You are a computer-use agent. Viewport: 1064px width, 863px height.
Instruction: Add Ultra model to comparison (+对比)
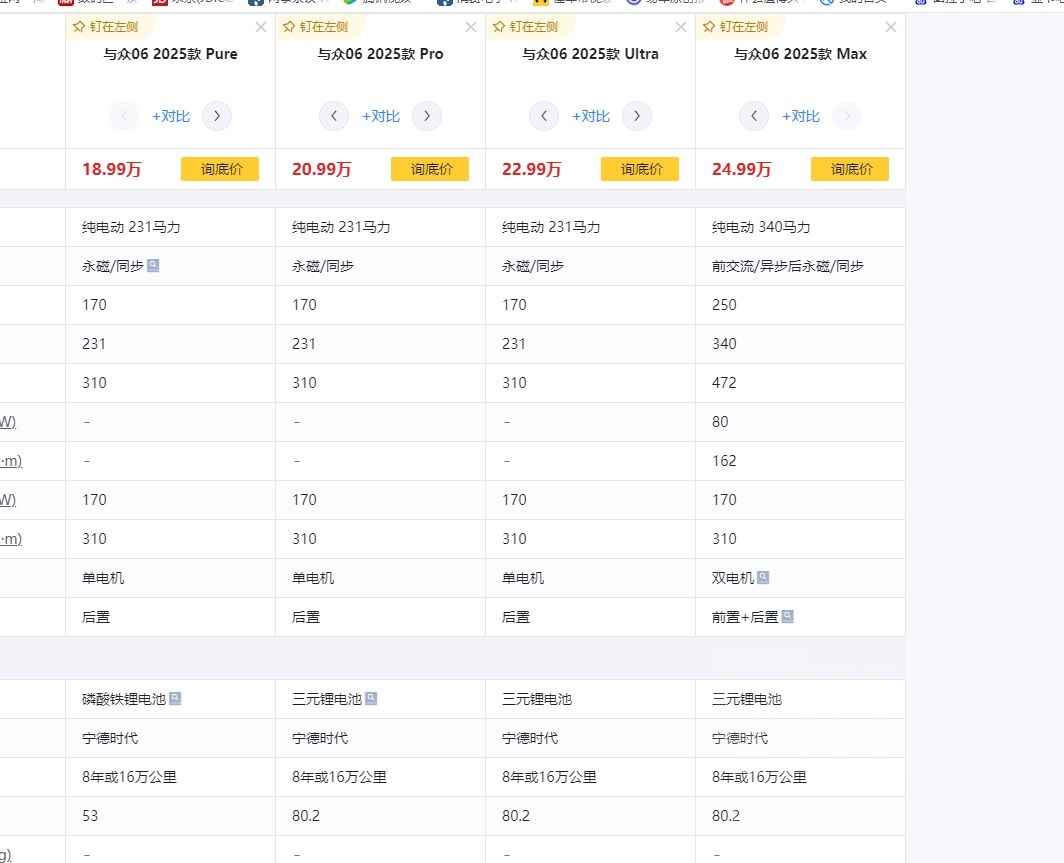(591, 116)
